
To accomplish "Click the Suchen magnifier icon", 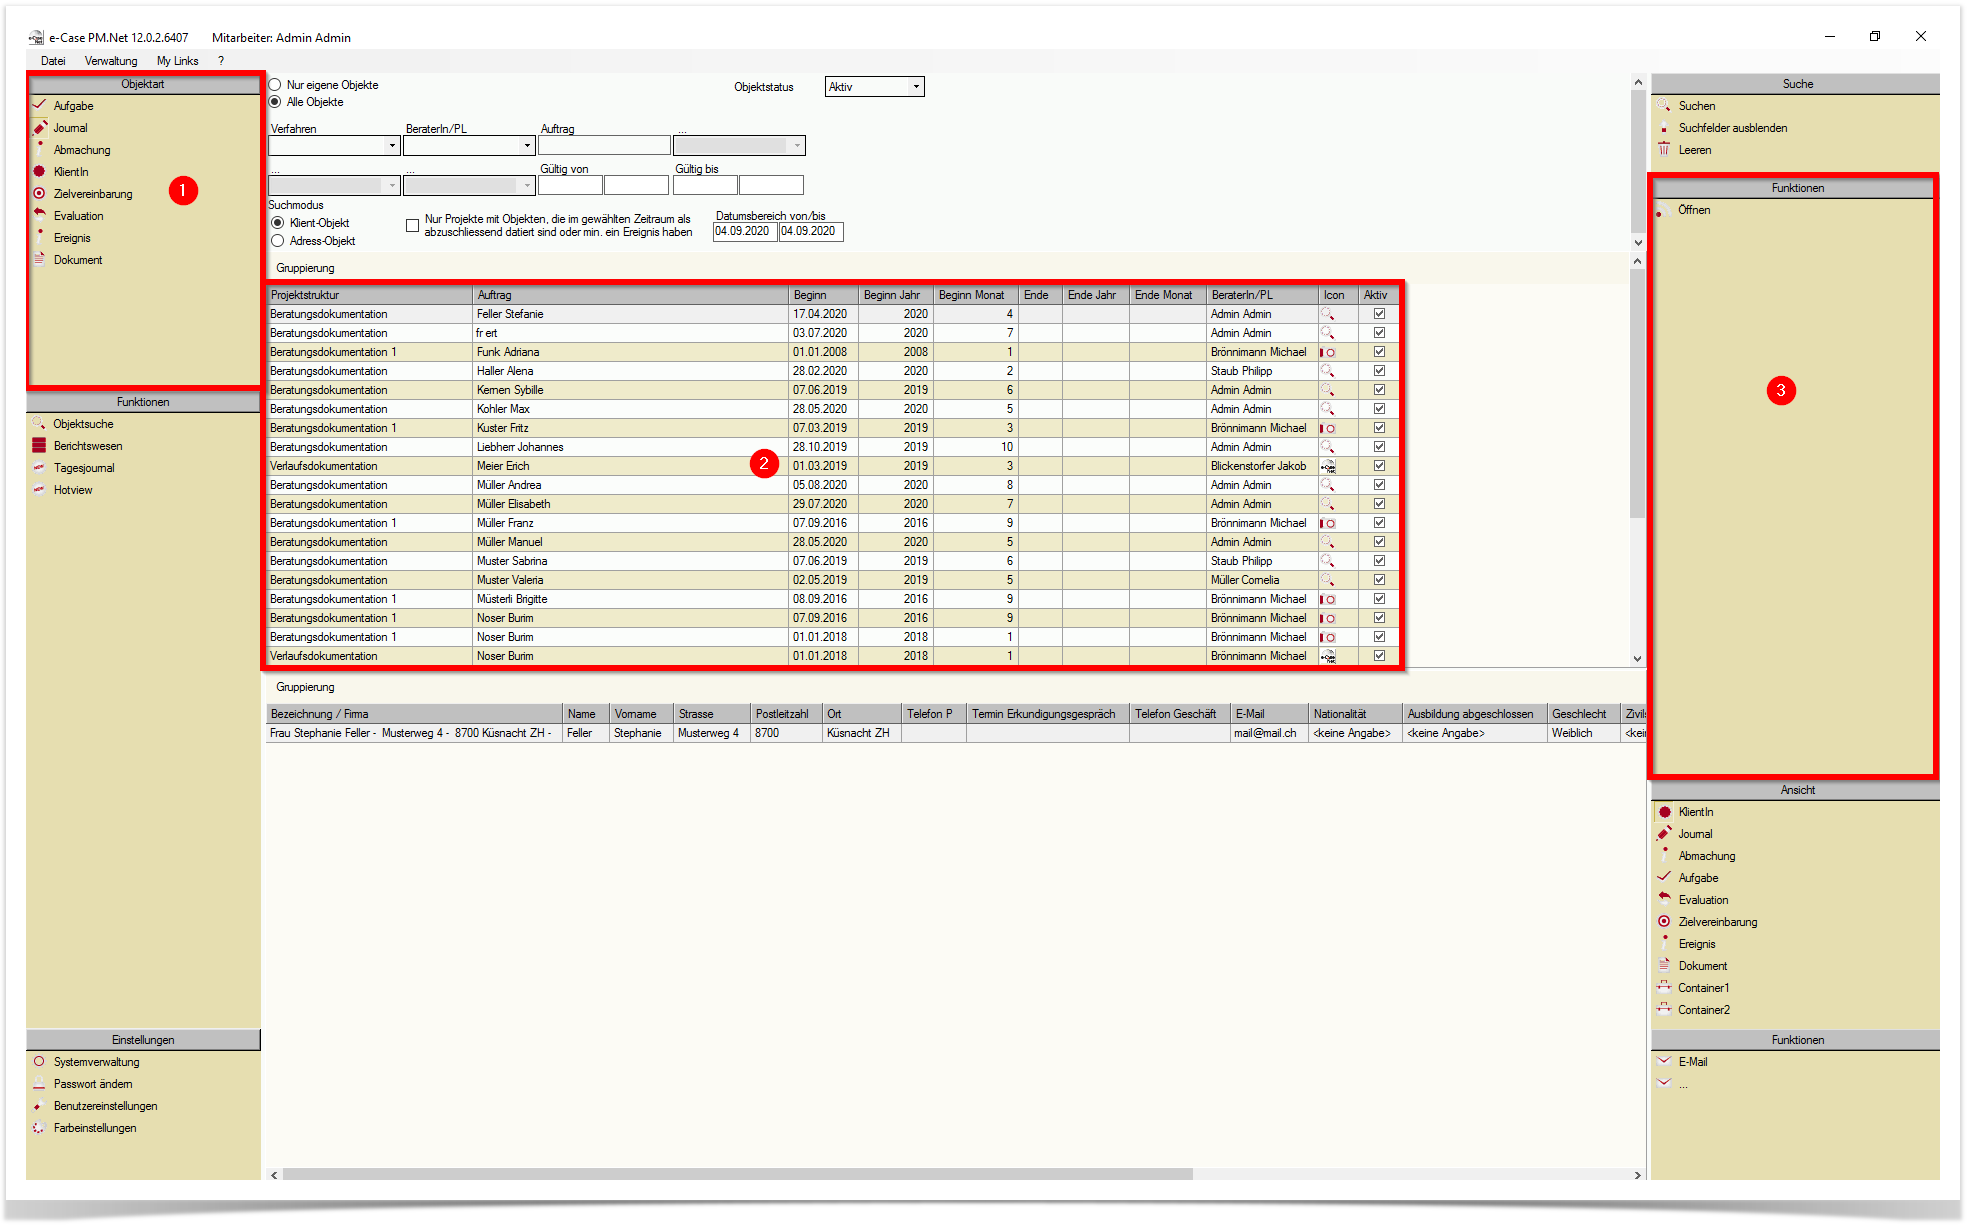I will tap(1664, 105).
